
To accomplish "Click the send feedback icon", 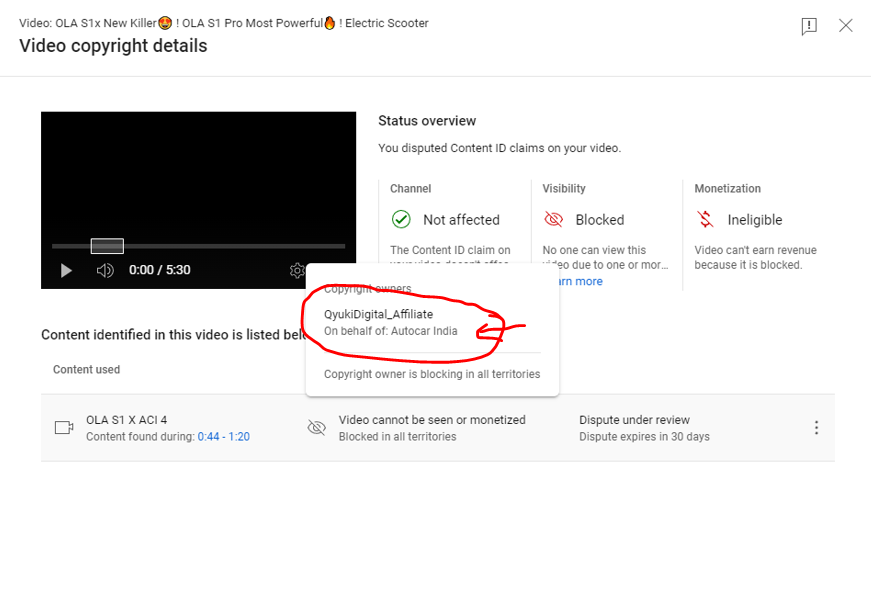I will pyautogui.click(x=809, y=26).
